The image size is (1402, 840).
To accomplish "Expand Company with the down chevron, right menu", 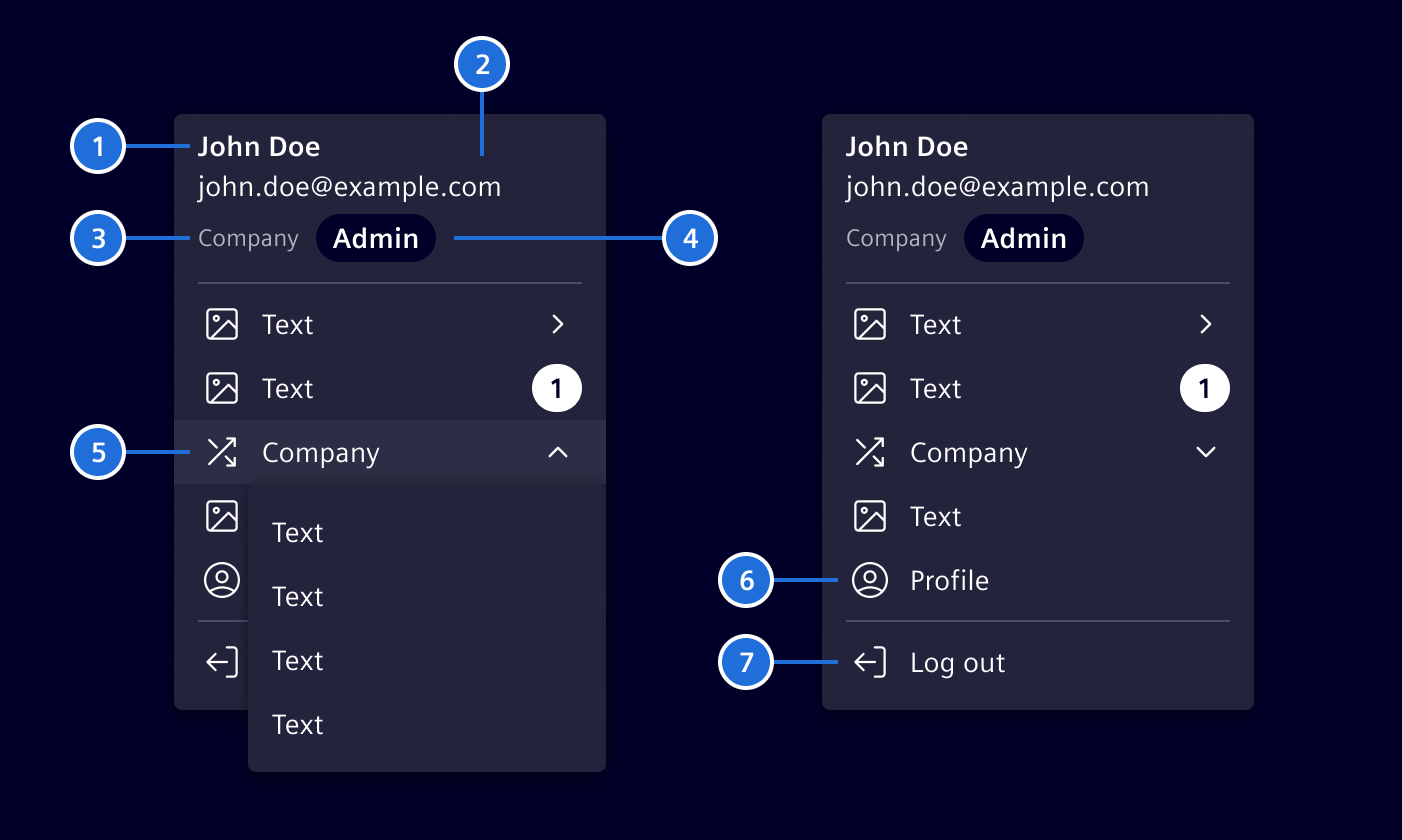I will point(1206,452).
